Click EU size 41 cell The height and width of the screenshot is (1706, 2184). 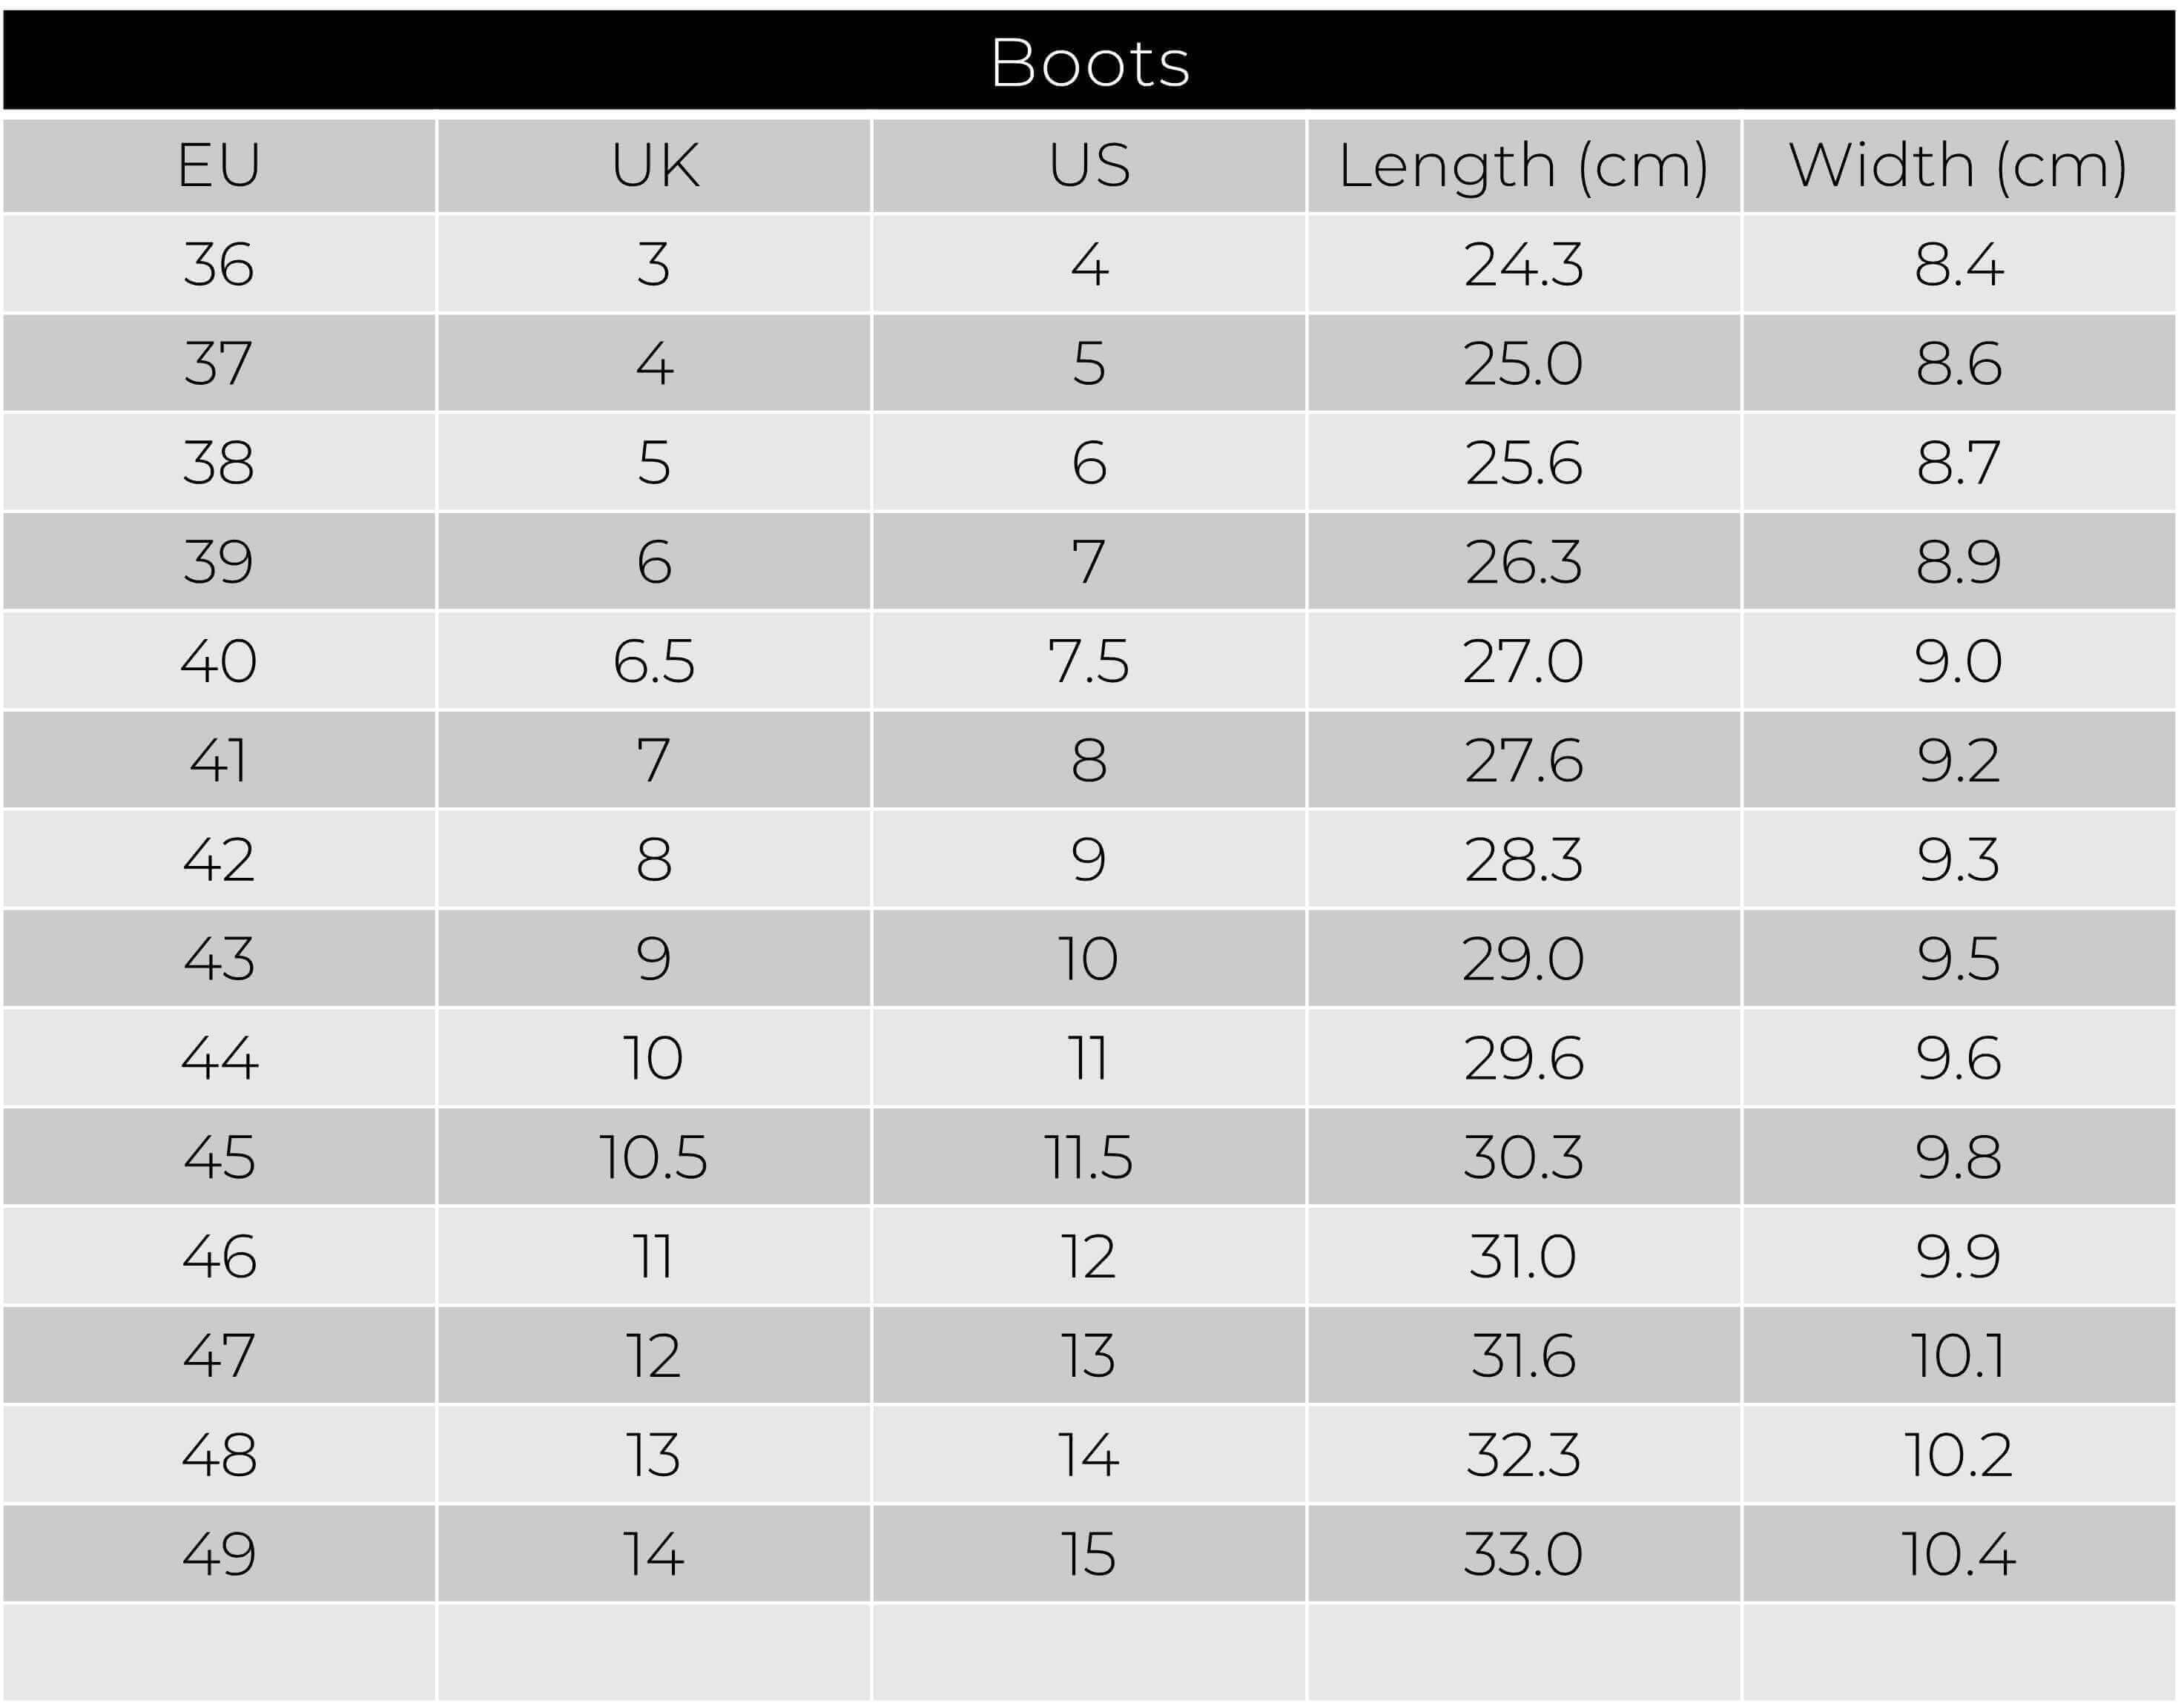219,760
